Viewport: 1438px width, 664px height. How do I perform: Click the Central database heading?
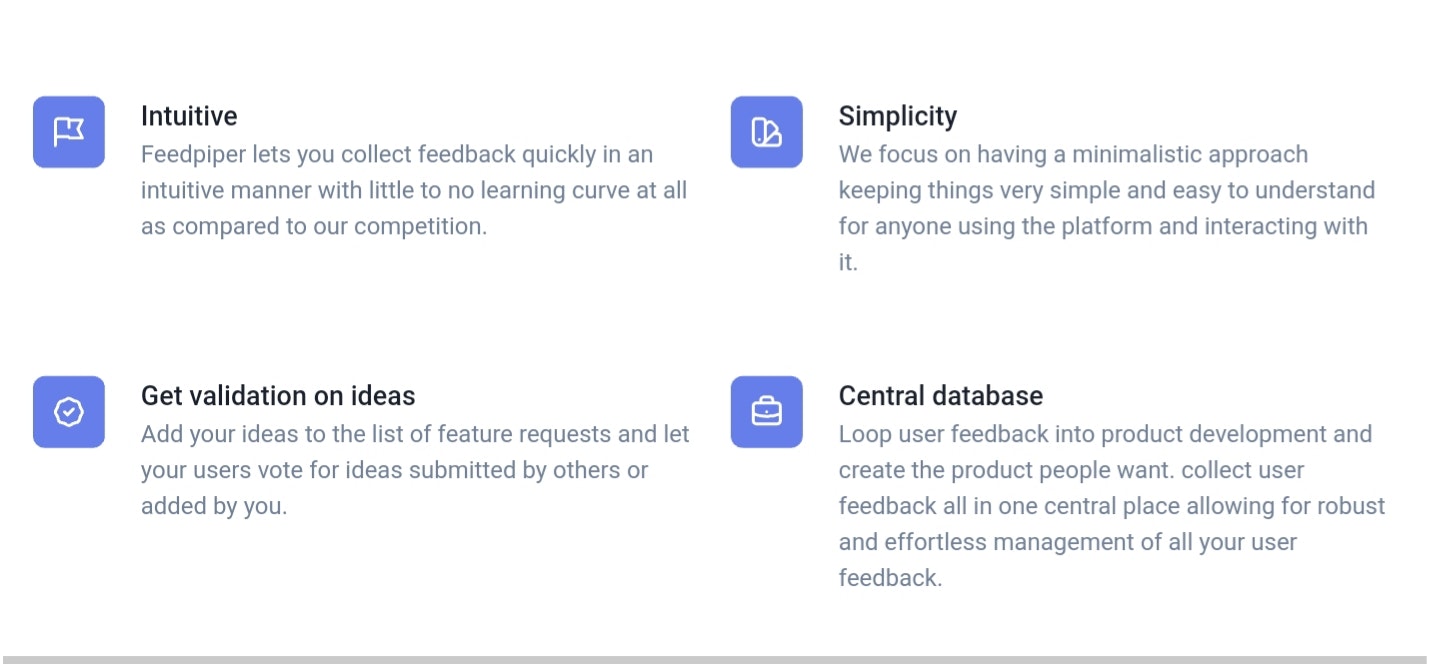tap(940, 396)
